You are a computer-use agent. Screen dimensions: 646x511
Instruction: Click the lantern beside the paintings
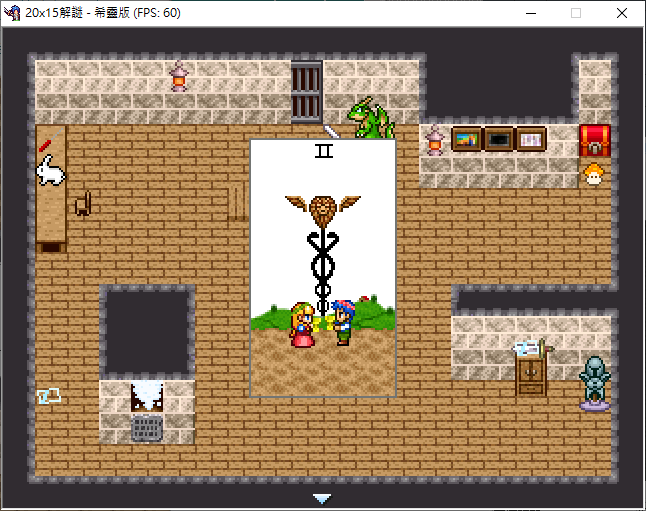pos(435,140)
